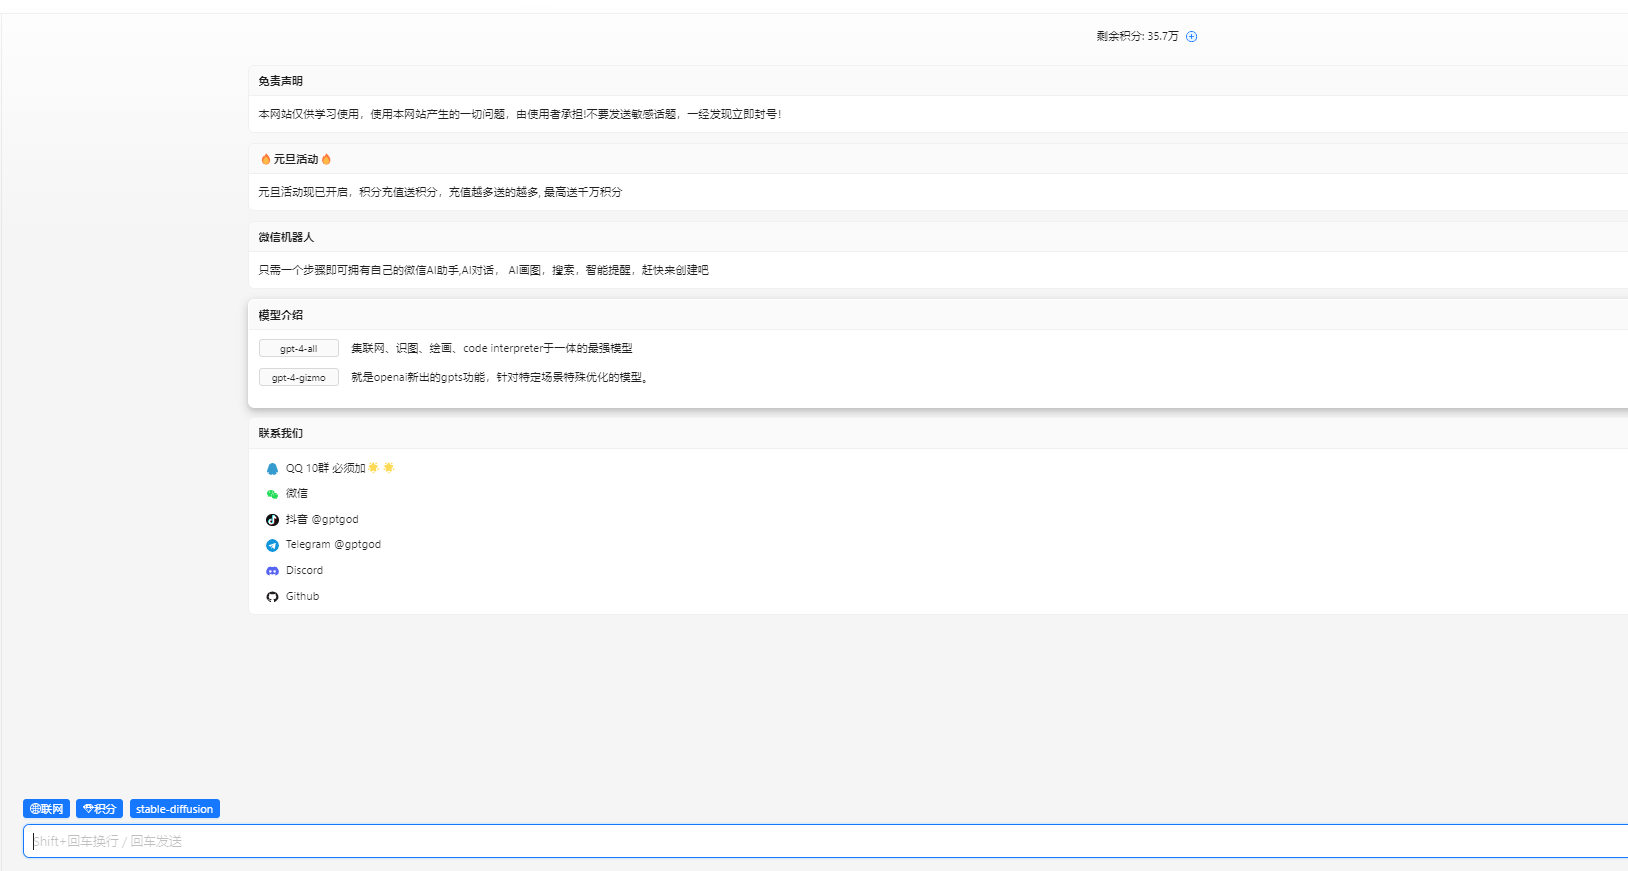Toggle the 联网 web access button
This screenshot has width=1628, height=871.
[x=46, y=809]
